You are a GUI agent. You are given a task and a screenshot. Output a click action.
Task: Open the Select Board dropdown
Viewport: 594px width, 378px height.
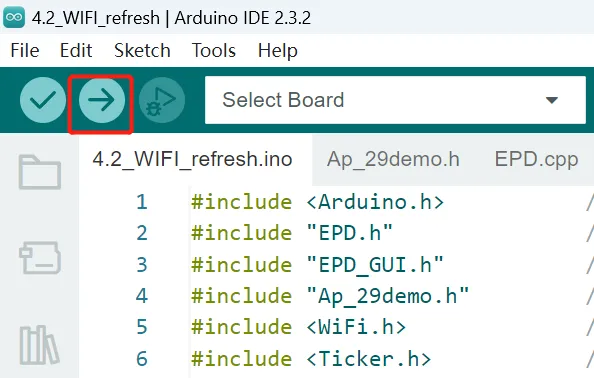395,100
